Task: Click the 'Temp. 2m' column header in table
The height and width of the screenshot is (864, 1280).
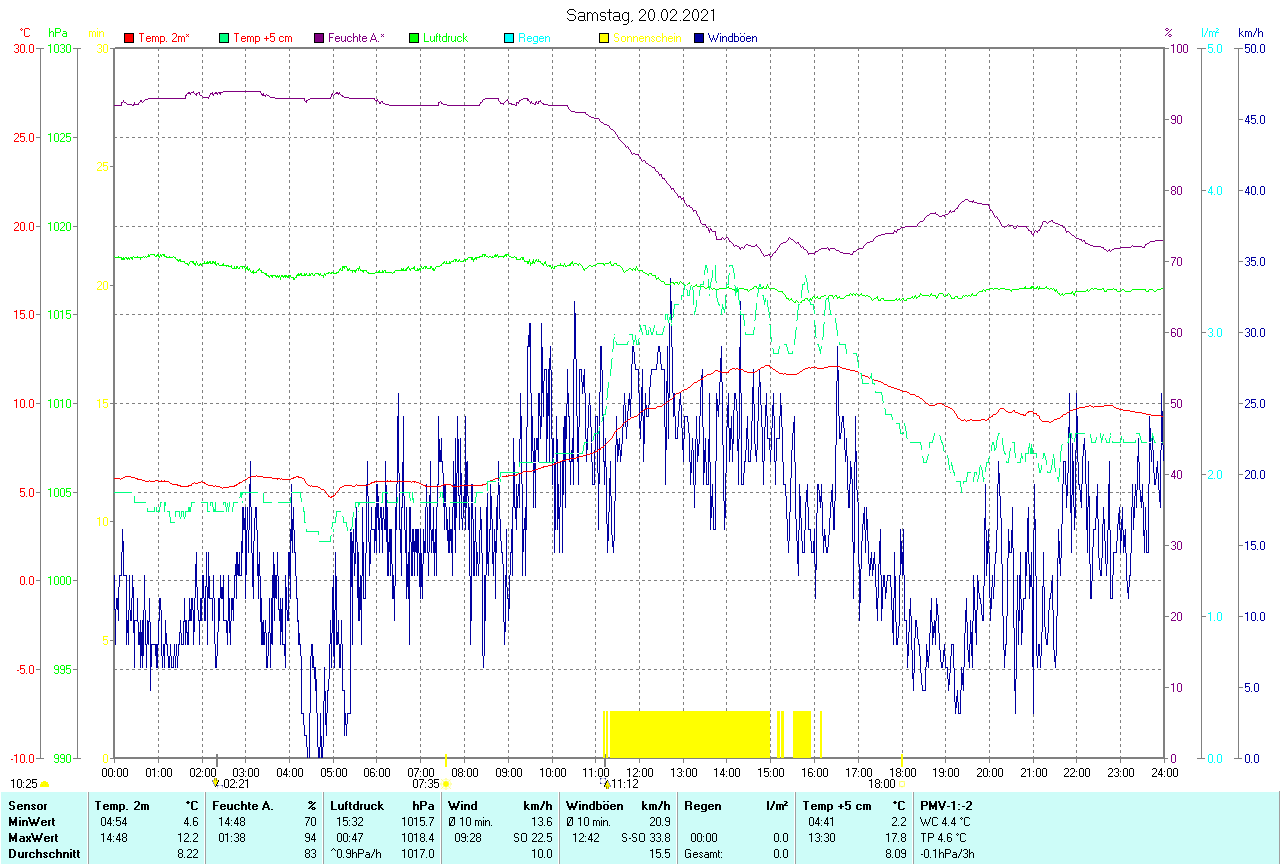Action: [121, 806]
